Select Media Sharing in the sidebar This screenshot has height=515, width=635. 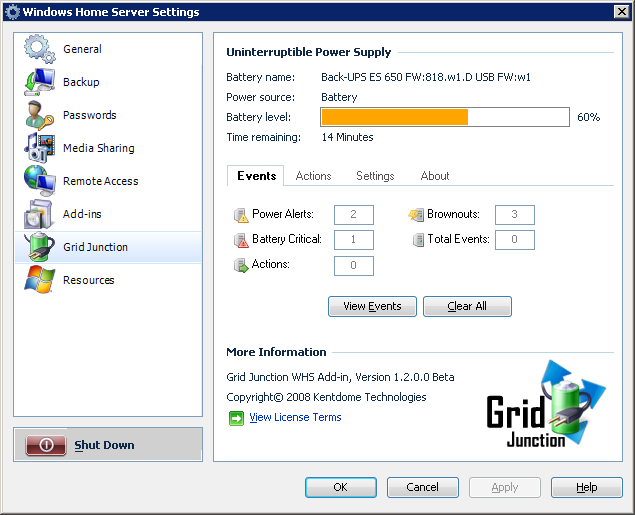108,148
